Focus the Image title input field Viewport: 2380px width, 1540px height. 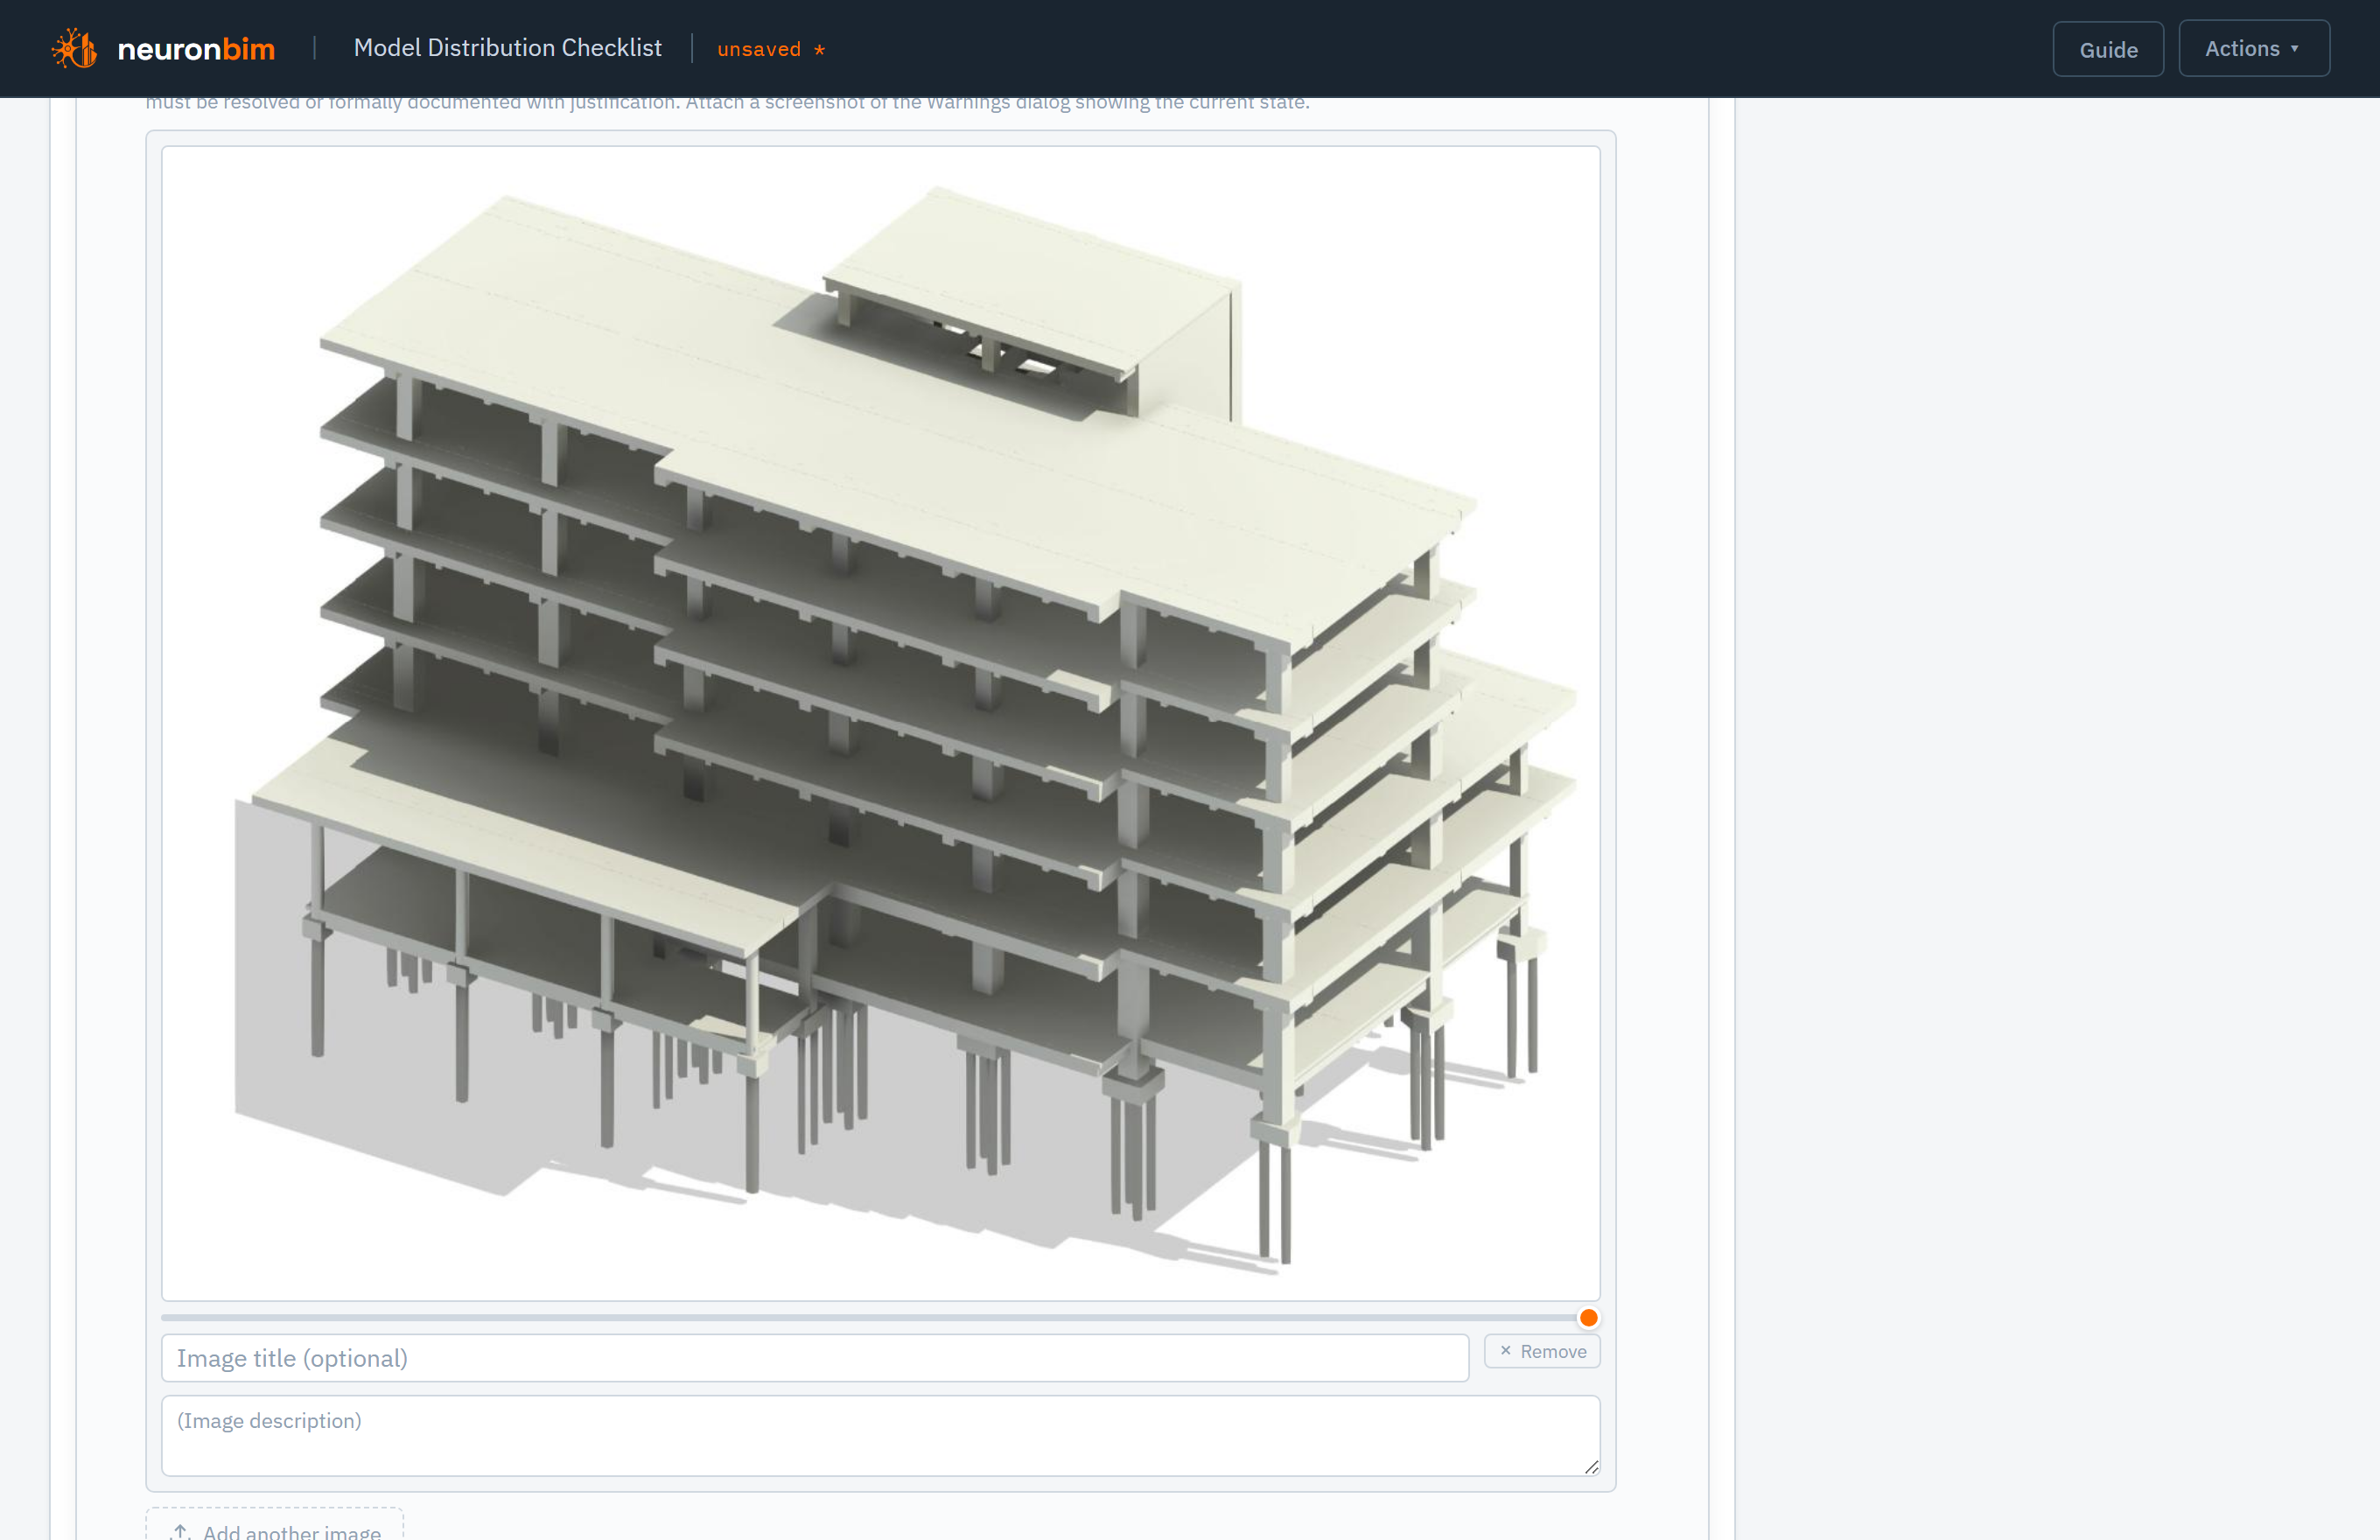(815, 1358)
